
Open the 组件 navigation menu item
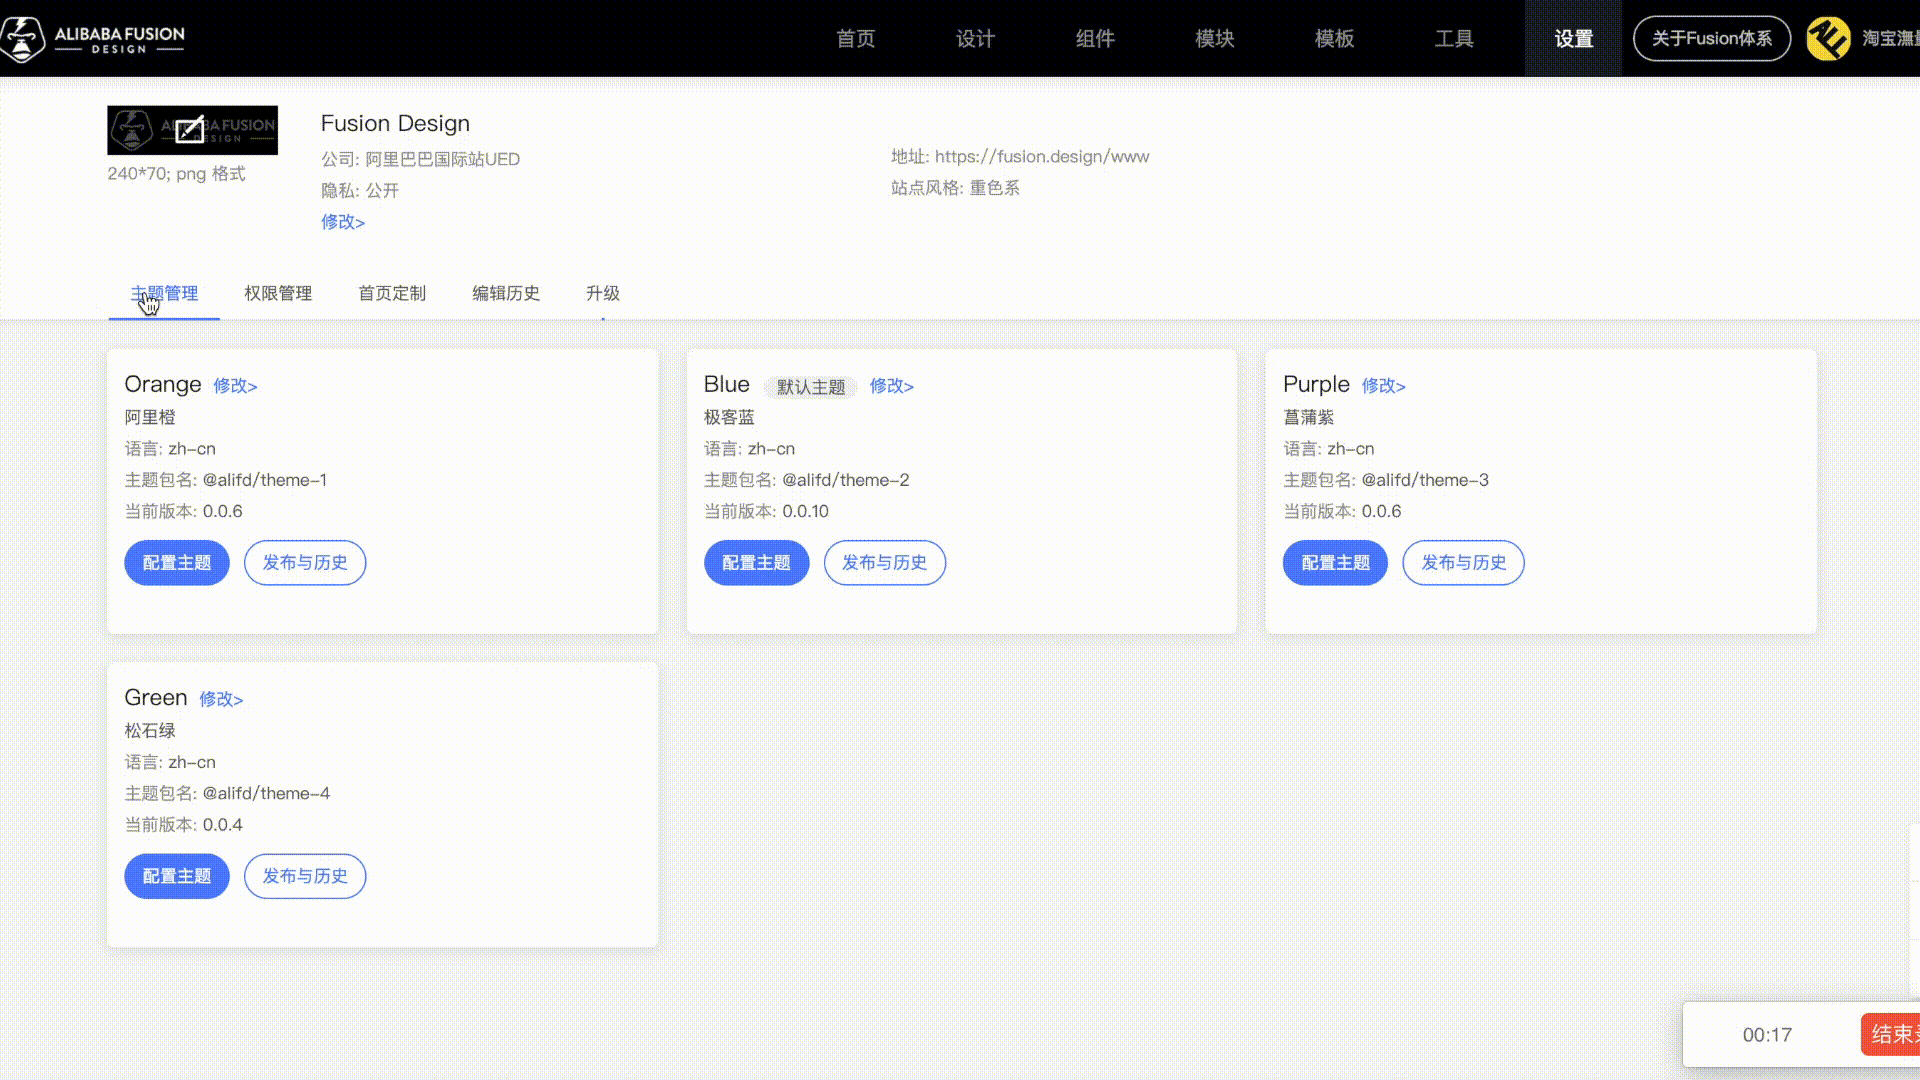pyautogui.click(x=1095, y=39)
